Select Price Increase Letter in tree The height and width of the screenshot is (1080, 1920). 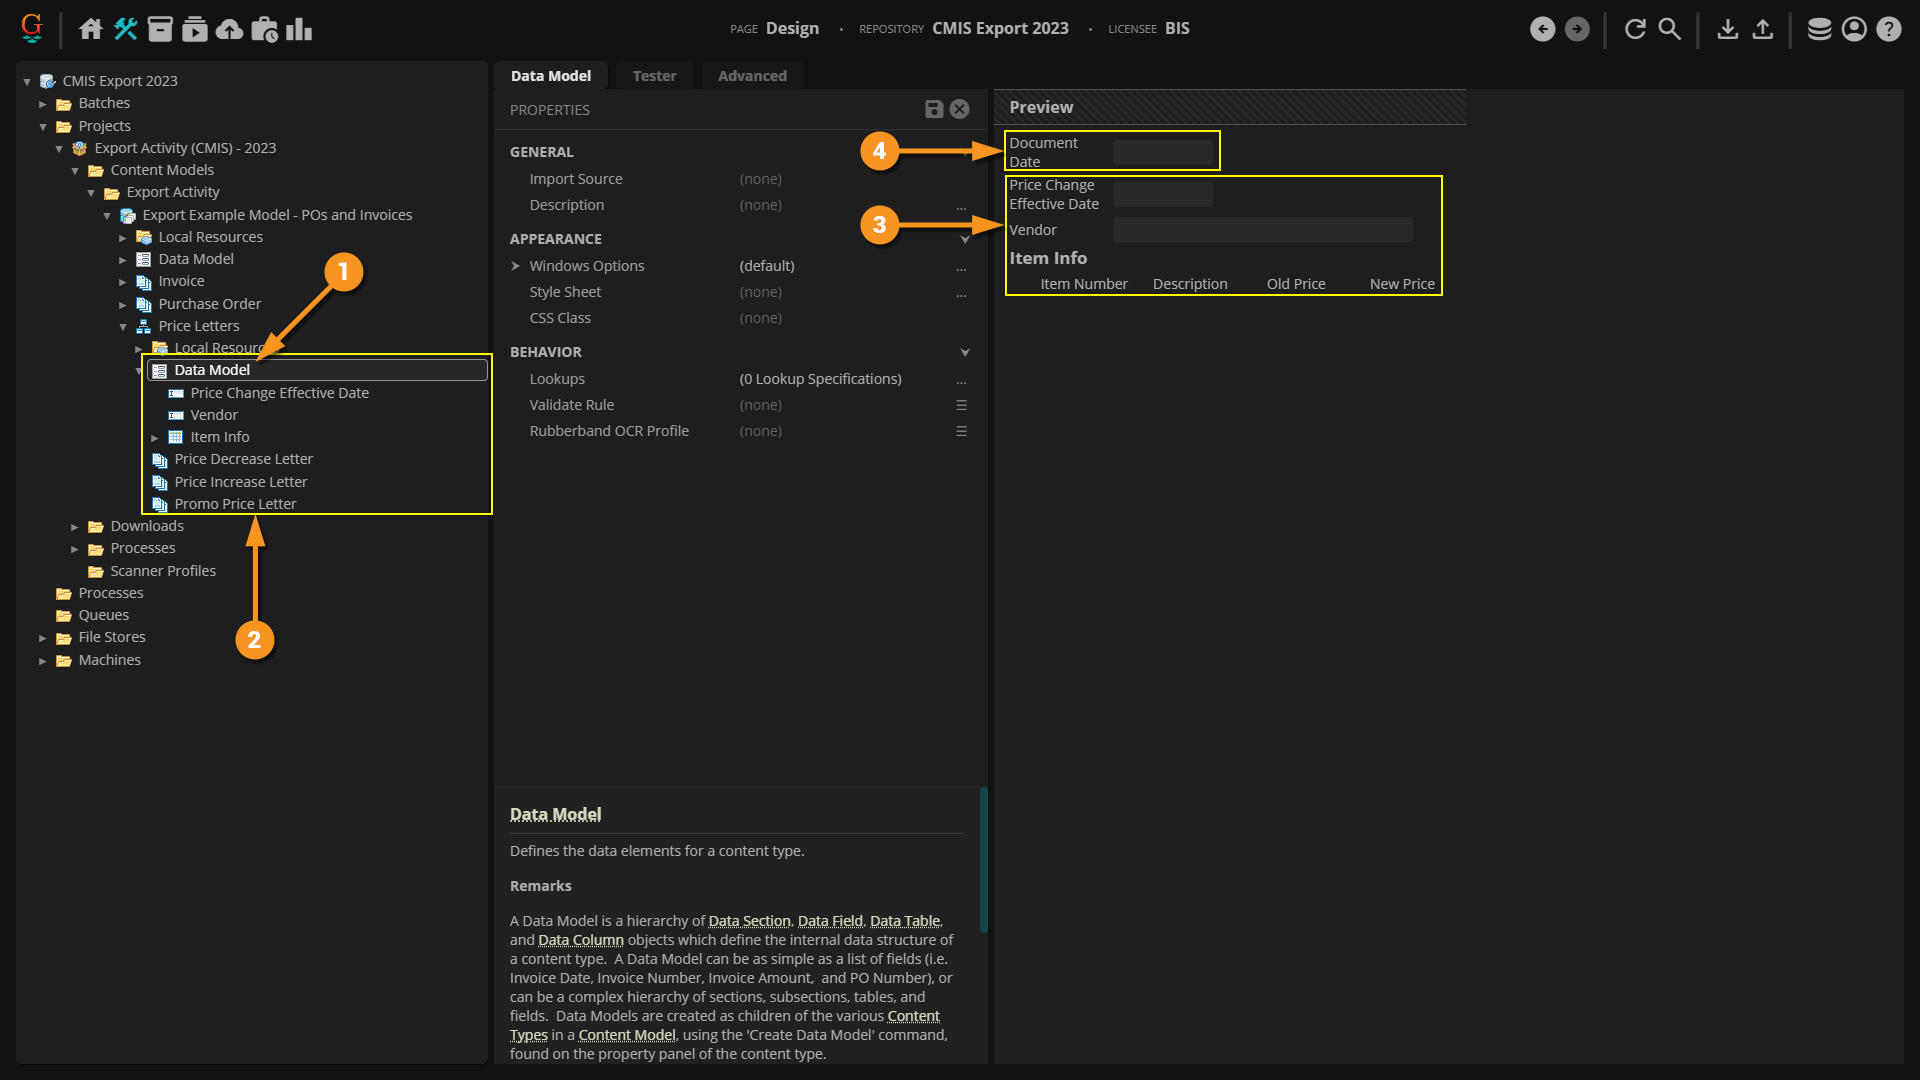tap(241, 482)
